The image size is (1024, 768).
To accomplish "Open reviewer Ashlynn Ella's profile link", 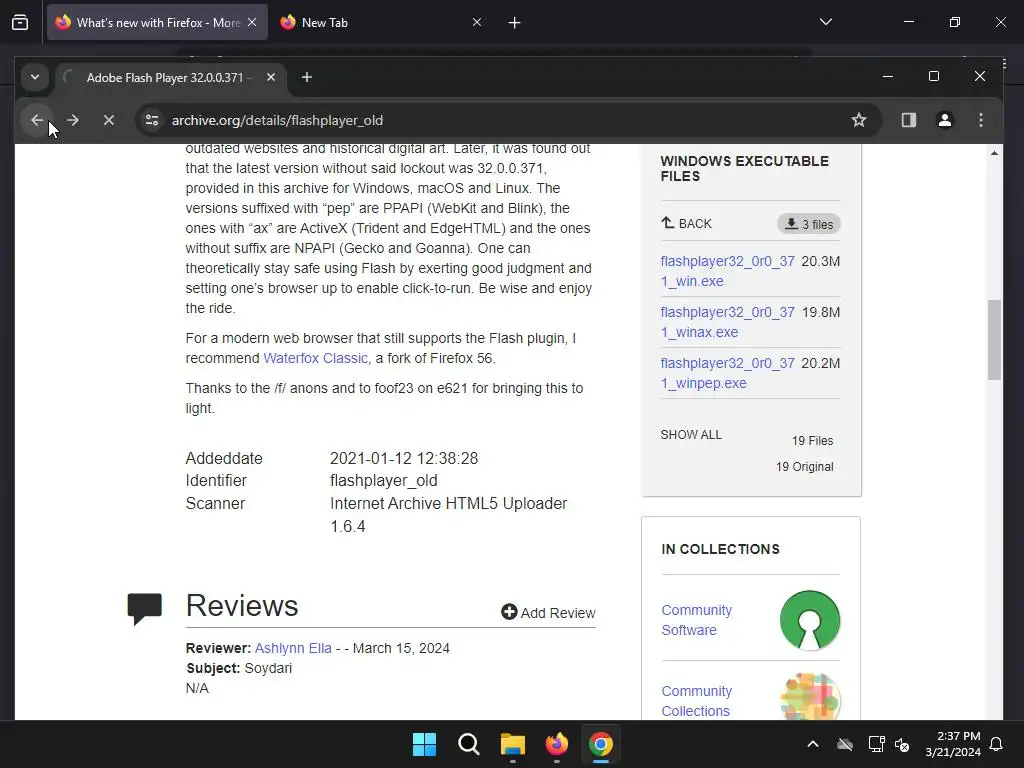I will [293, 648].
